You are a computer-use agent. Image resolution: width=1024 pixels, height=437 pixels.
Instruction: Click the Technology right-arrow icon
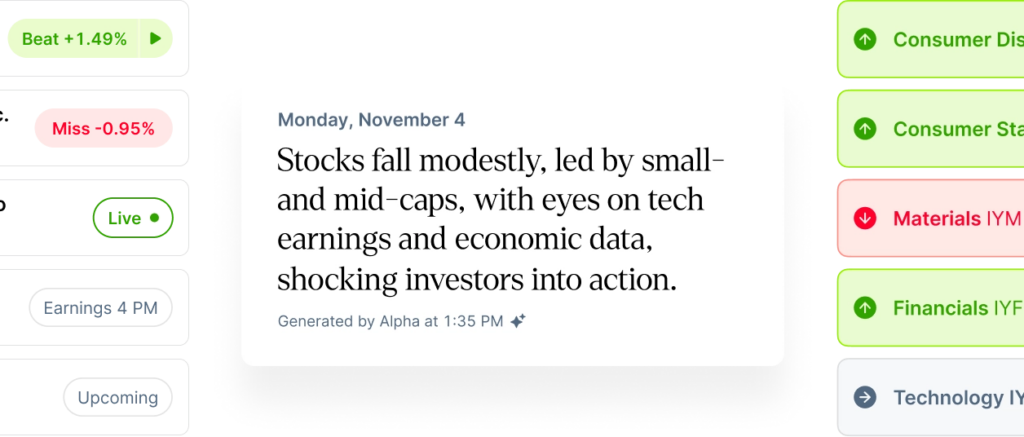pos(865,397)
